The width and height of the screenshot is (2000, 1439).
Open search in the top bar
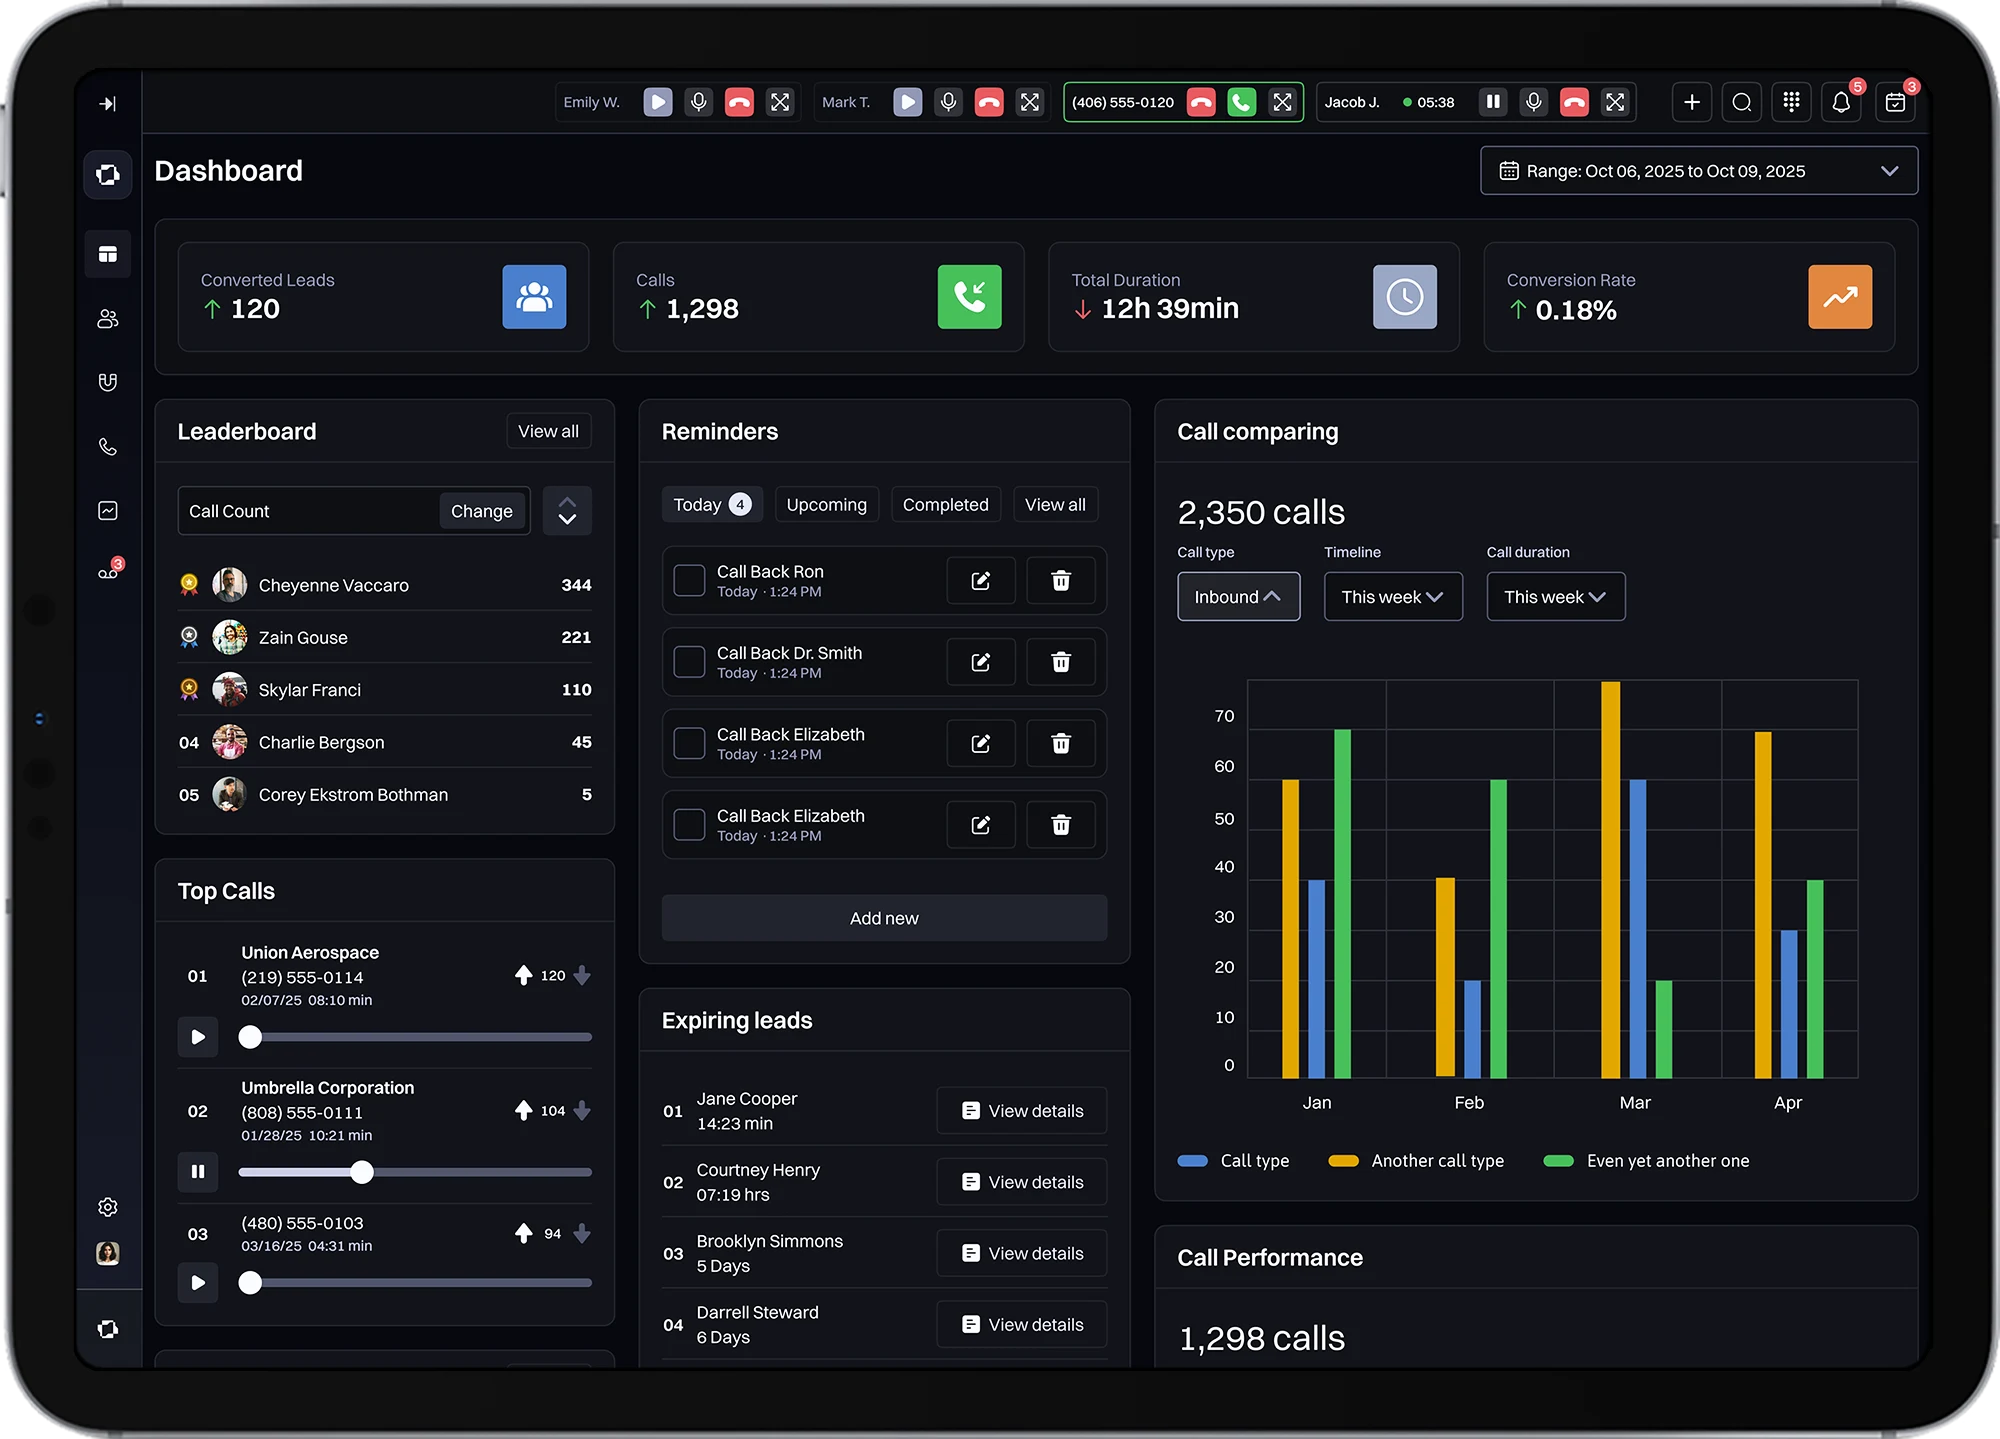[1742, 102]
